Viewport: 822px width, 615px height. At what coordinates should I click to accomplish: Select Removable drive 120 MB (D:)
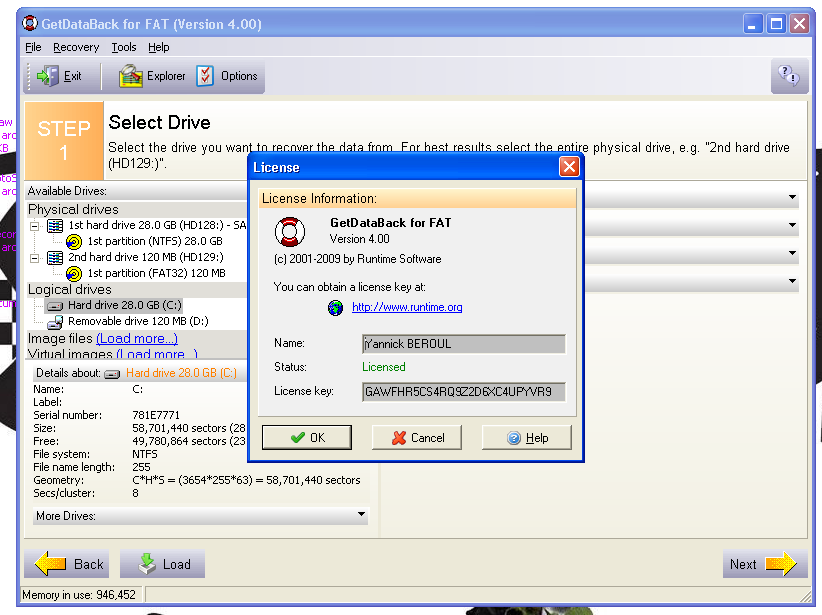pyautogui.click(x=138, y=321)
